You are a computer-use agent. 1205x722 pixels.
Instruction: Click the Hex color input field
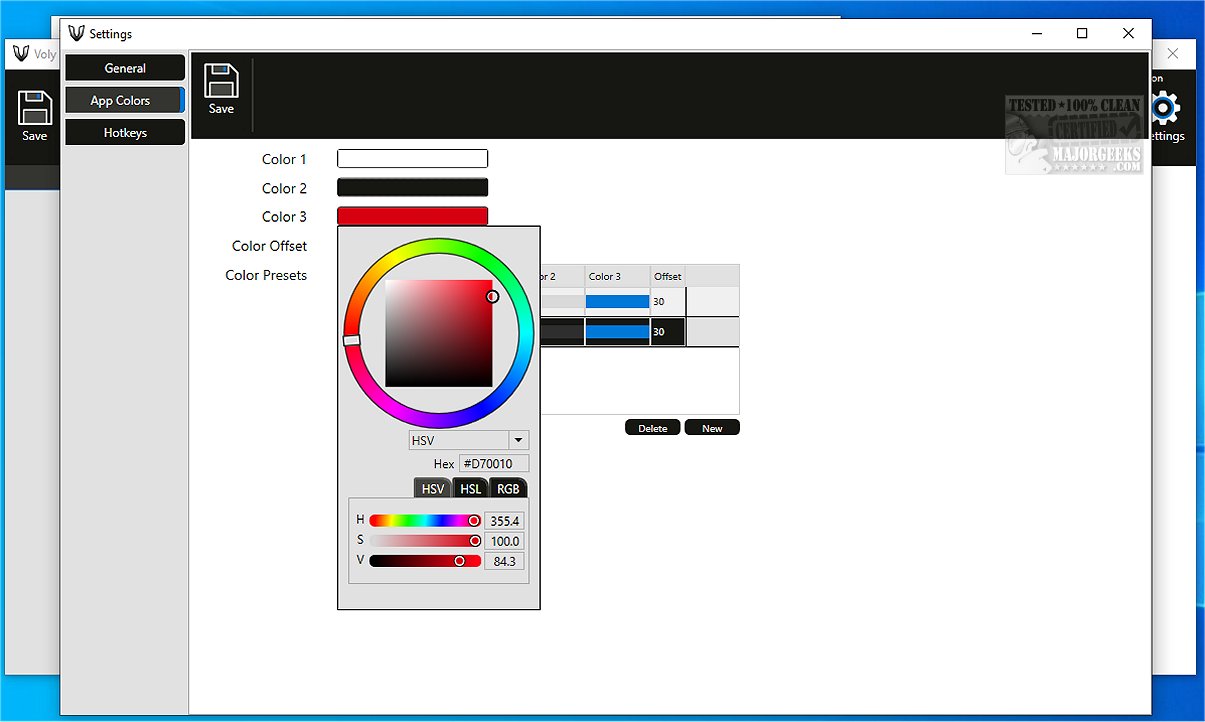[x=494, y=464]
